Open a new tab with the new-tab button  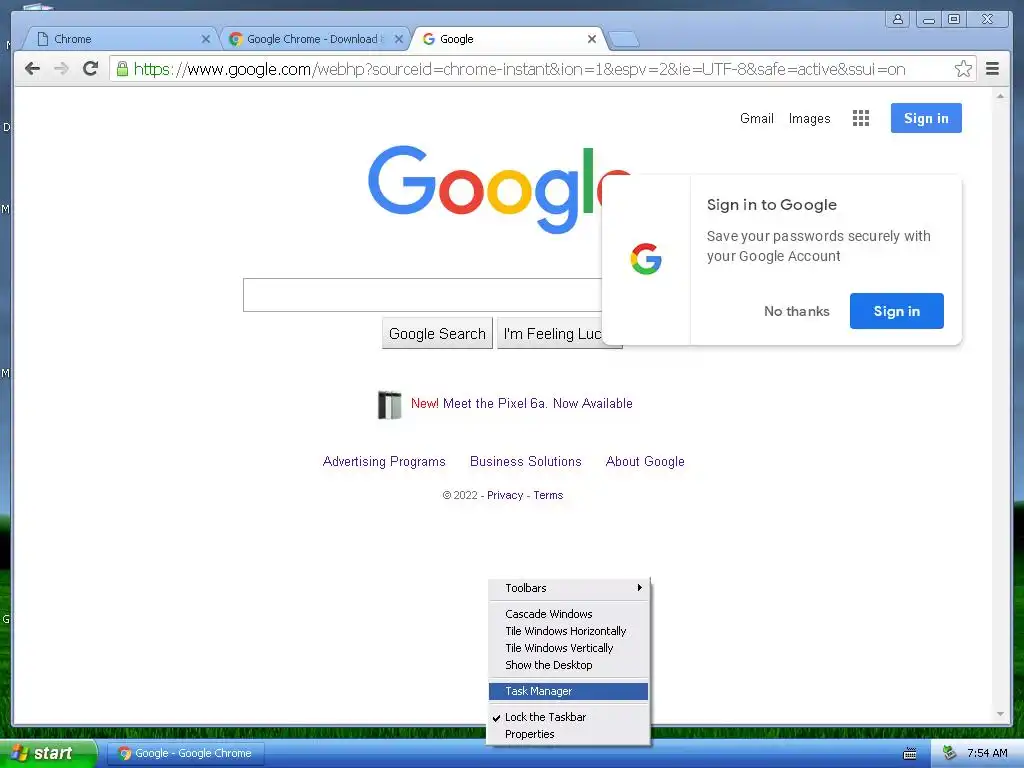tap(624, 40)
